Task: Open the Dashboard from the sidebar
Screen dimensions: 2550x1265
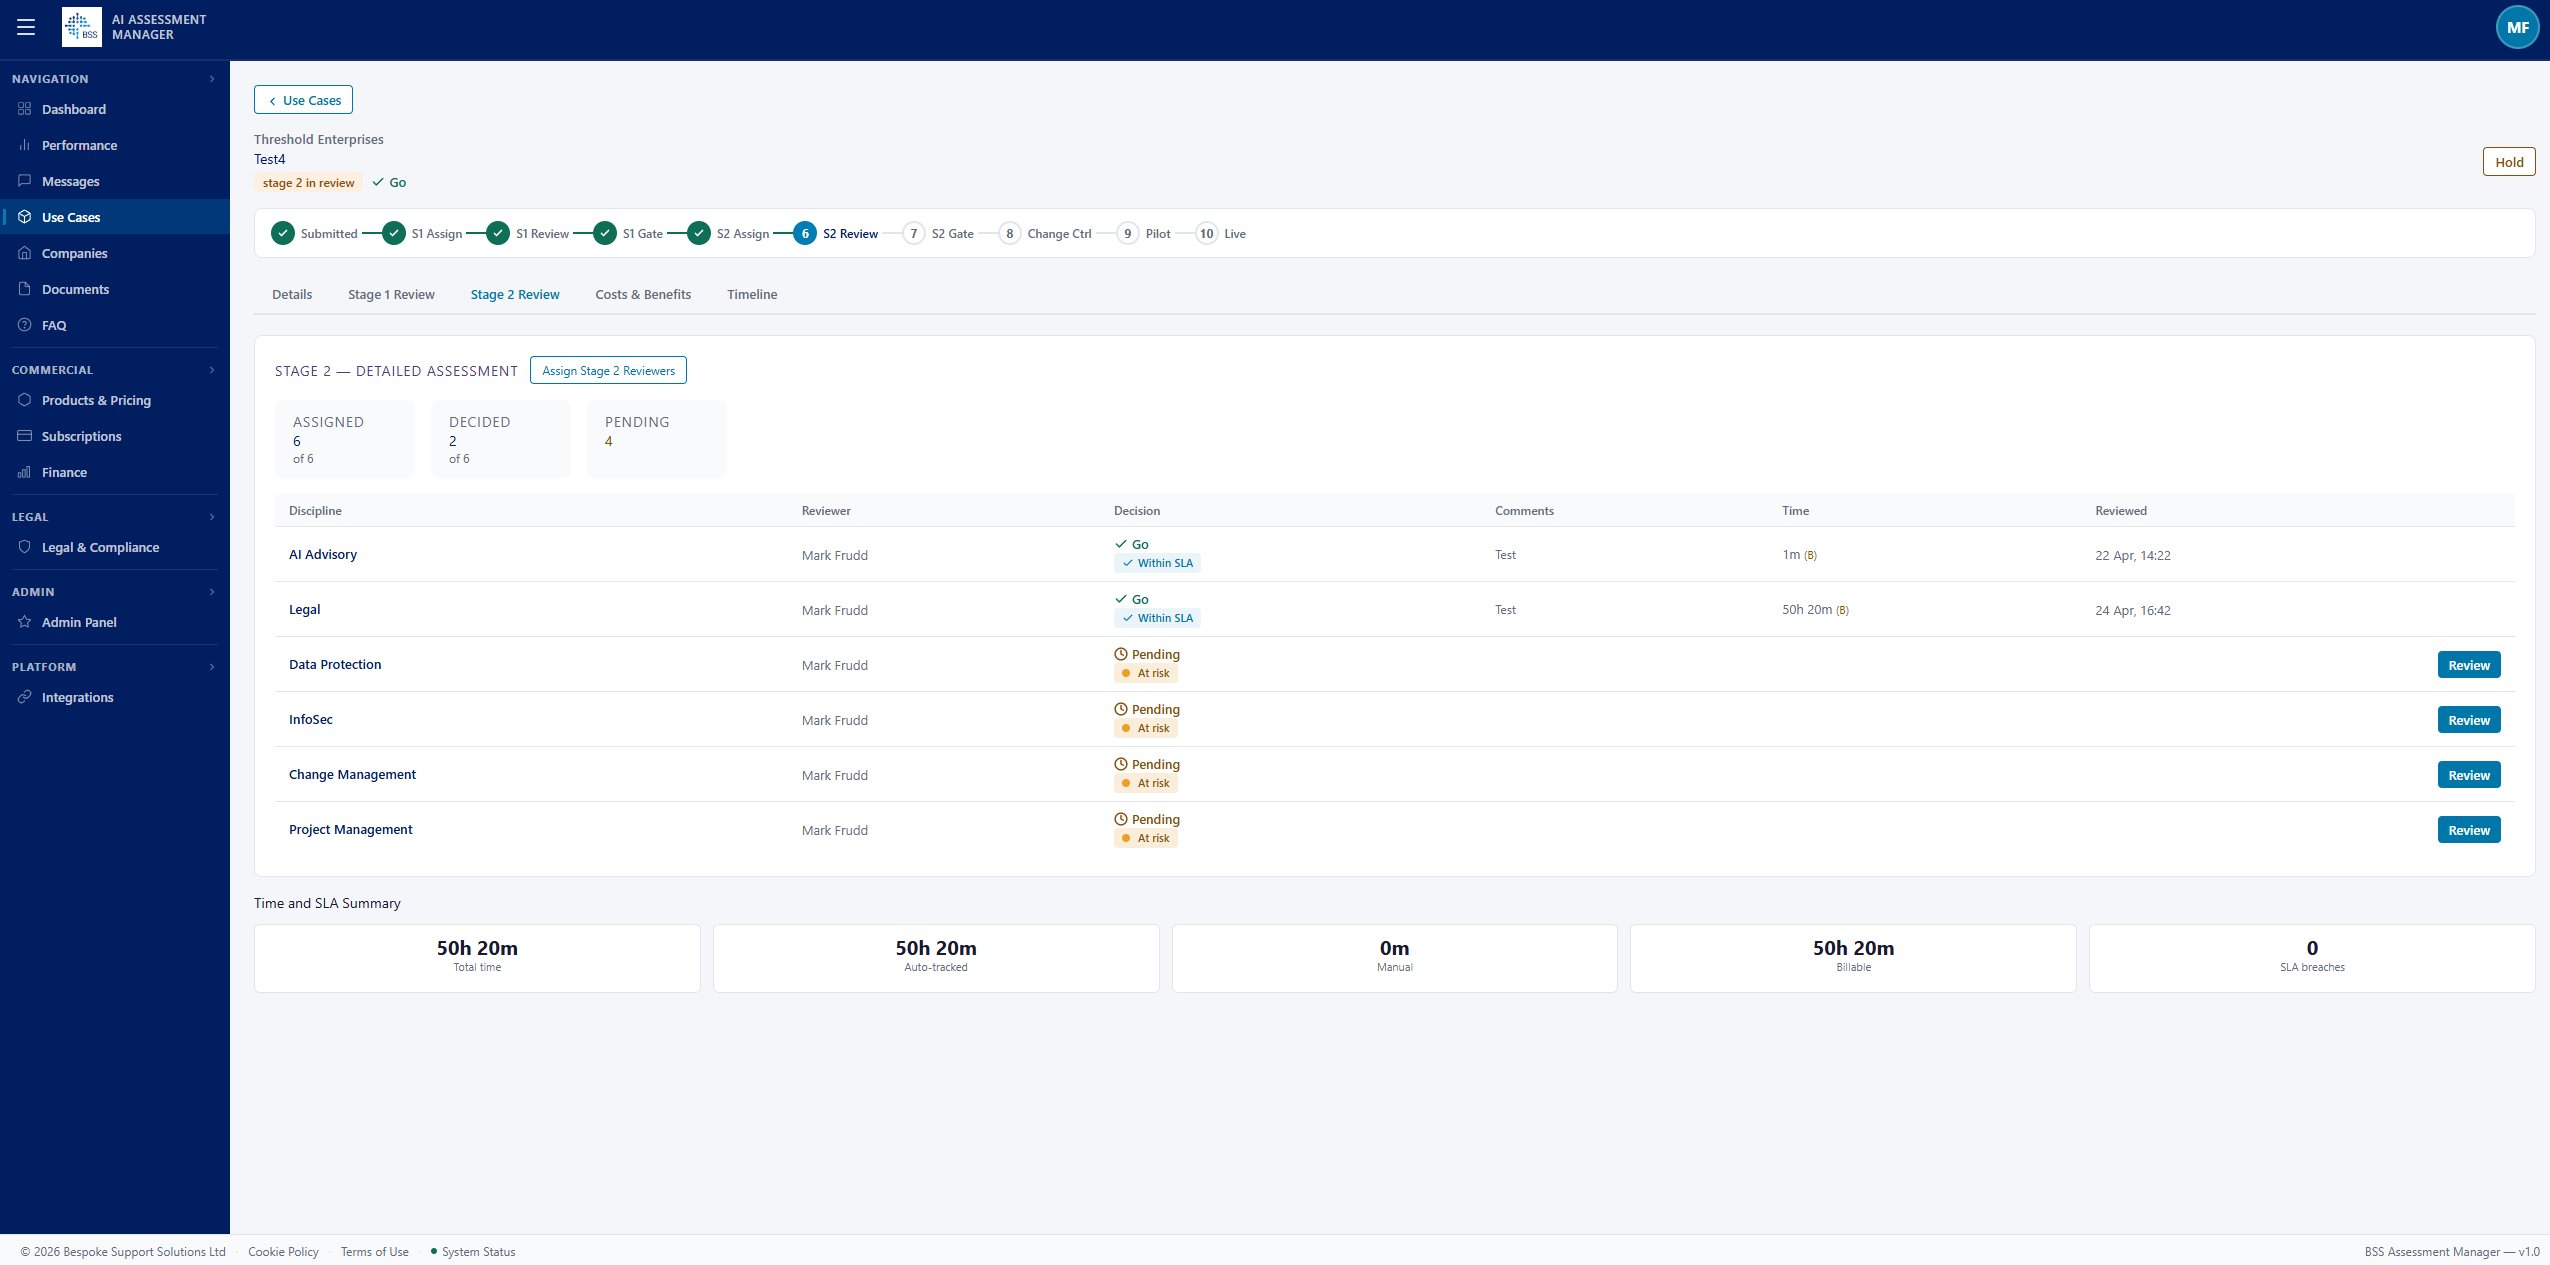Action: pos(73,109)
